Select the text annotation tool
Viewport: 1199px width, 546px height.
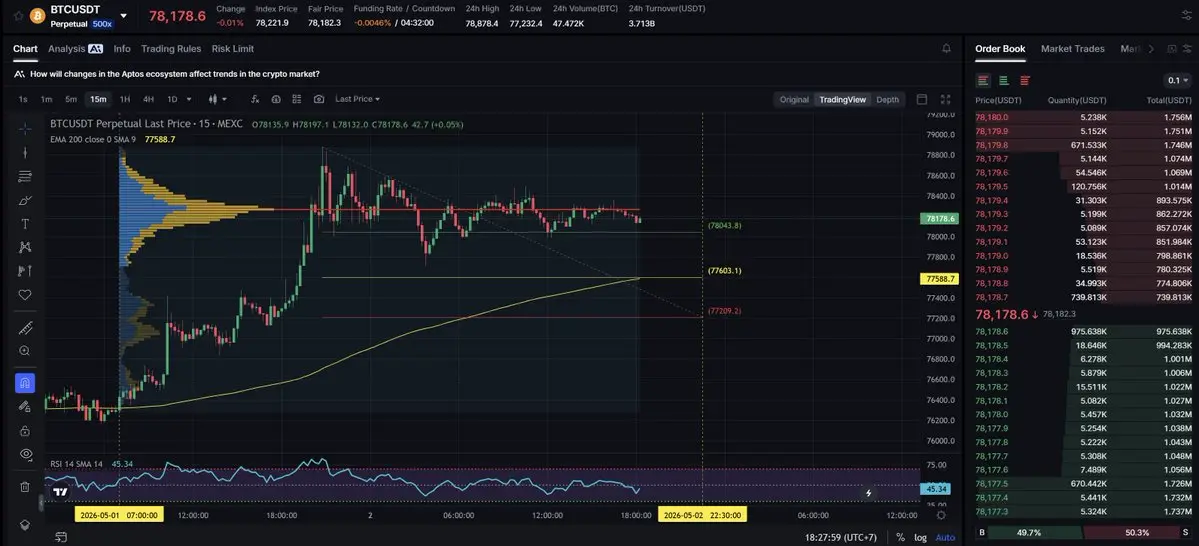(24, 224)
